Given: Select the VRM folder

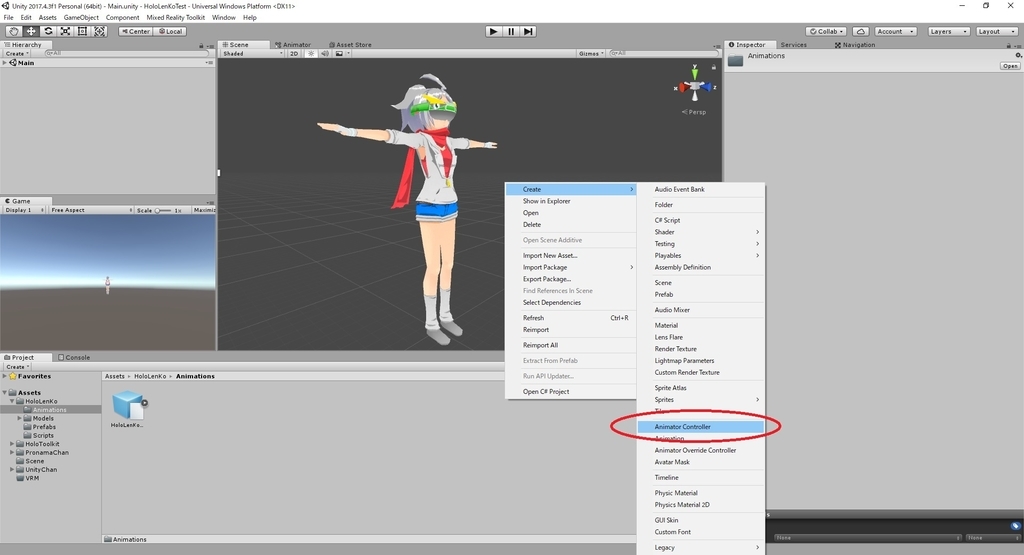Looking at the screenshot, I should coord(32,478).
